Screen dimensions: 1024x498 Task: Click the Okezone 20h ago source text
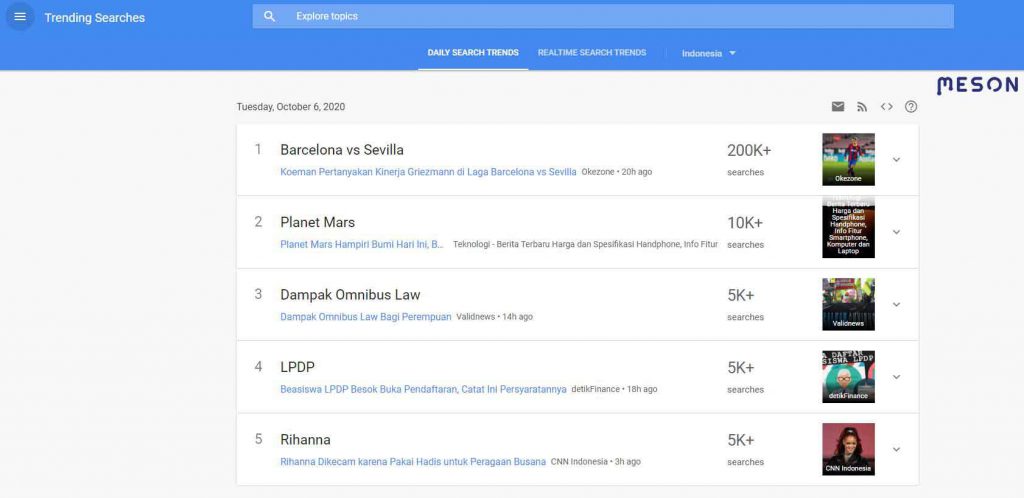pos(616,172)
